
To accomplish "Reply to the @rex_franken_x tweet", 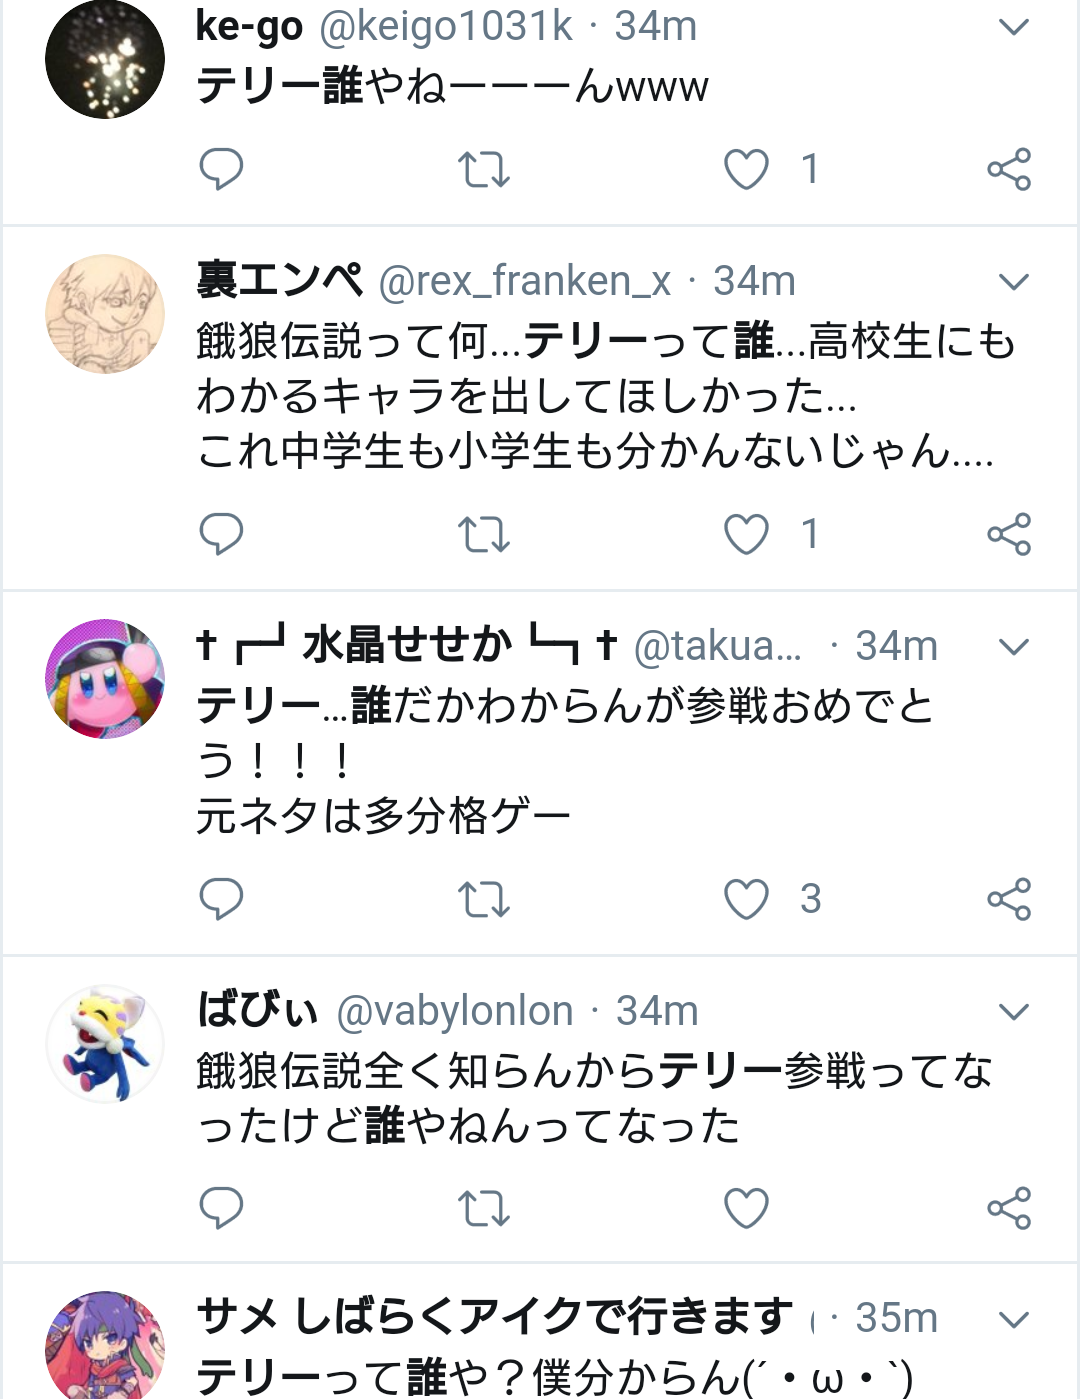I will pos(221,534).
